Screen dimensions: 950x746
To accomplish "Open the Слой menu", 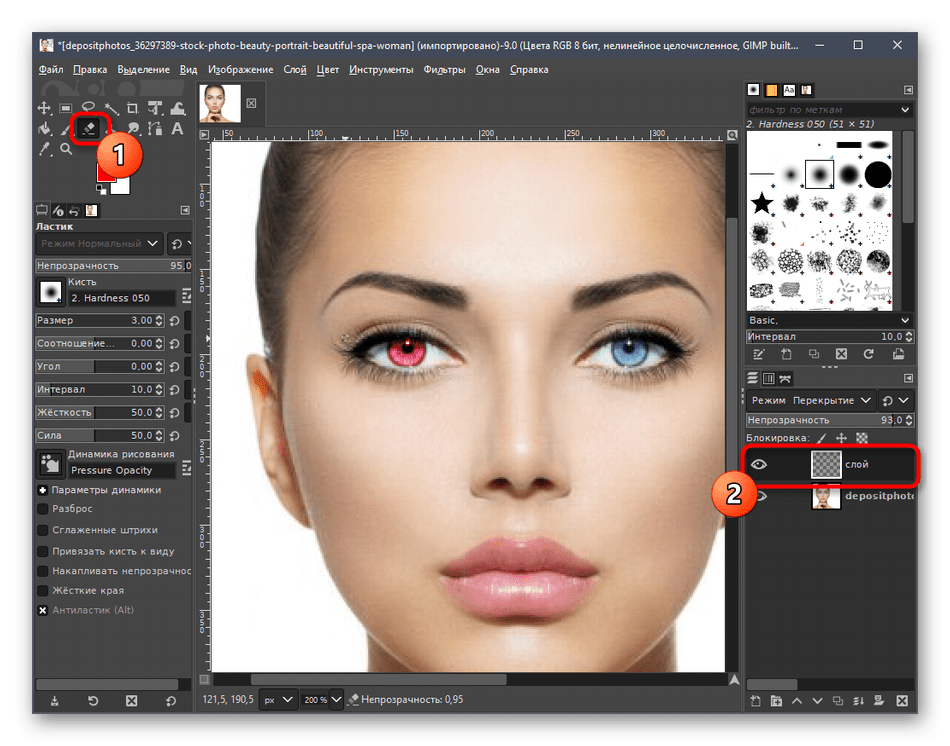I will click(x=294, y=70).
